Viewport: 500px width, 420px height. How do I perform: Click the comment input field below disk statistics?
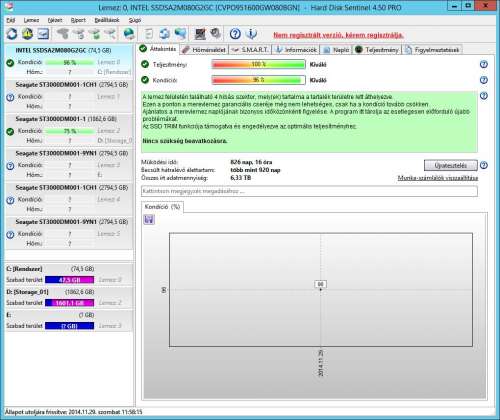tap(309, 191)
